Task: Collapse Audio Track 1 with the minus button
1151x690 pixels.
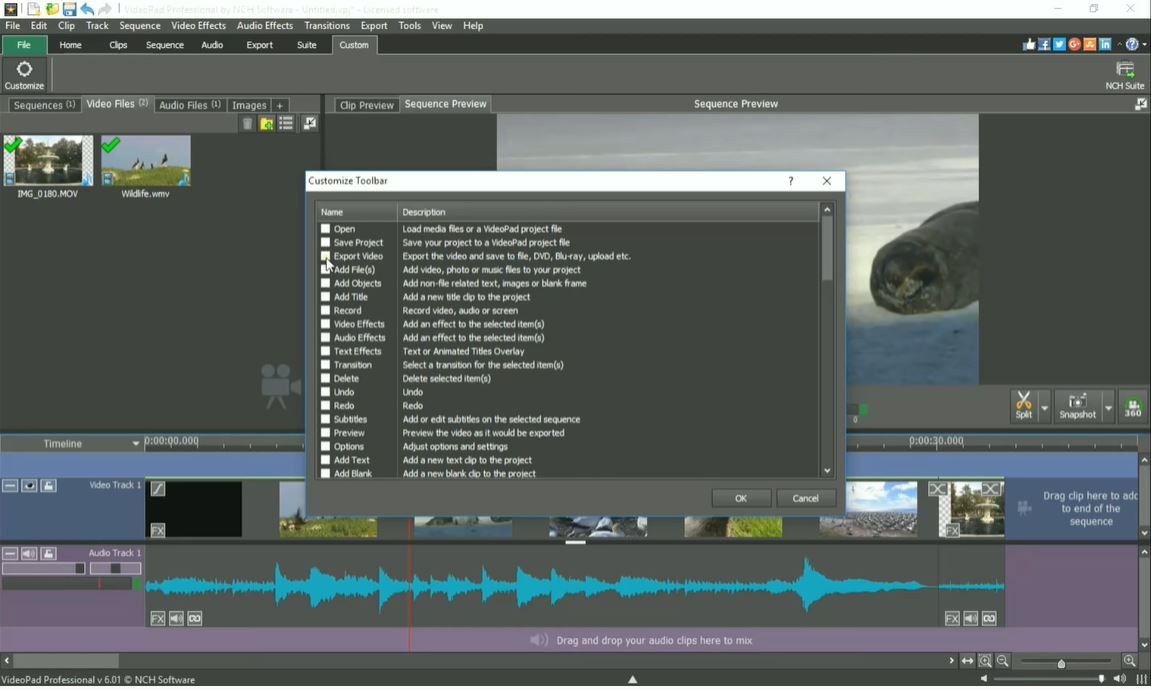Action: tap(10, 553)
